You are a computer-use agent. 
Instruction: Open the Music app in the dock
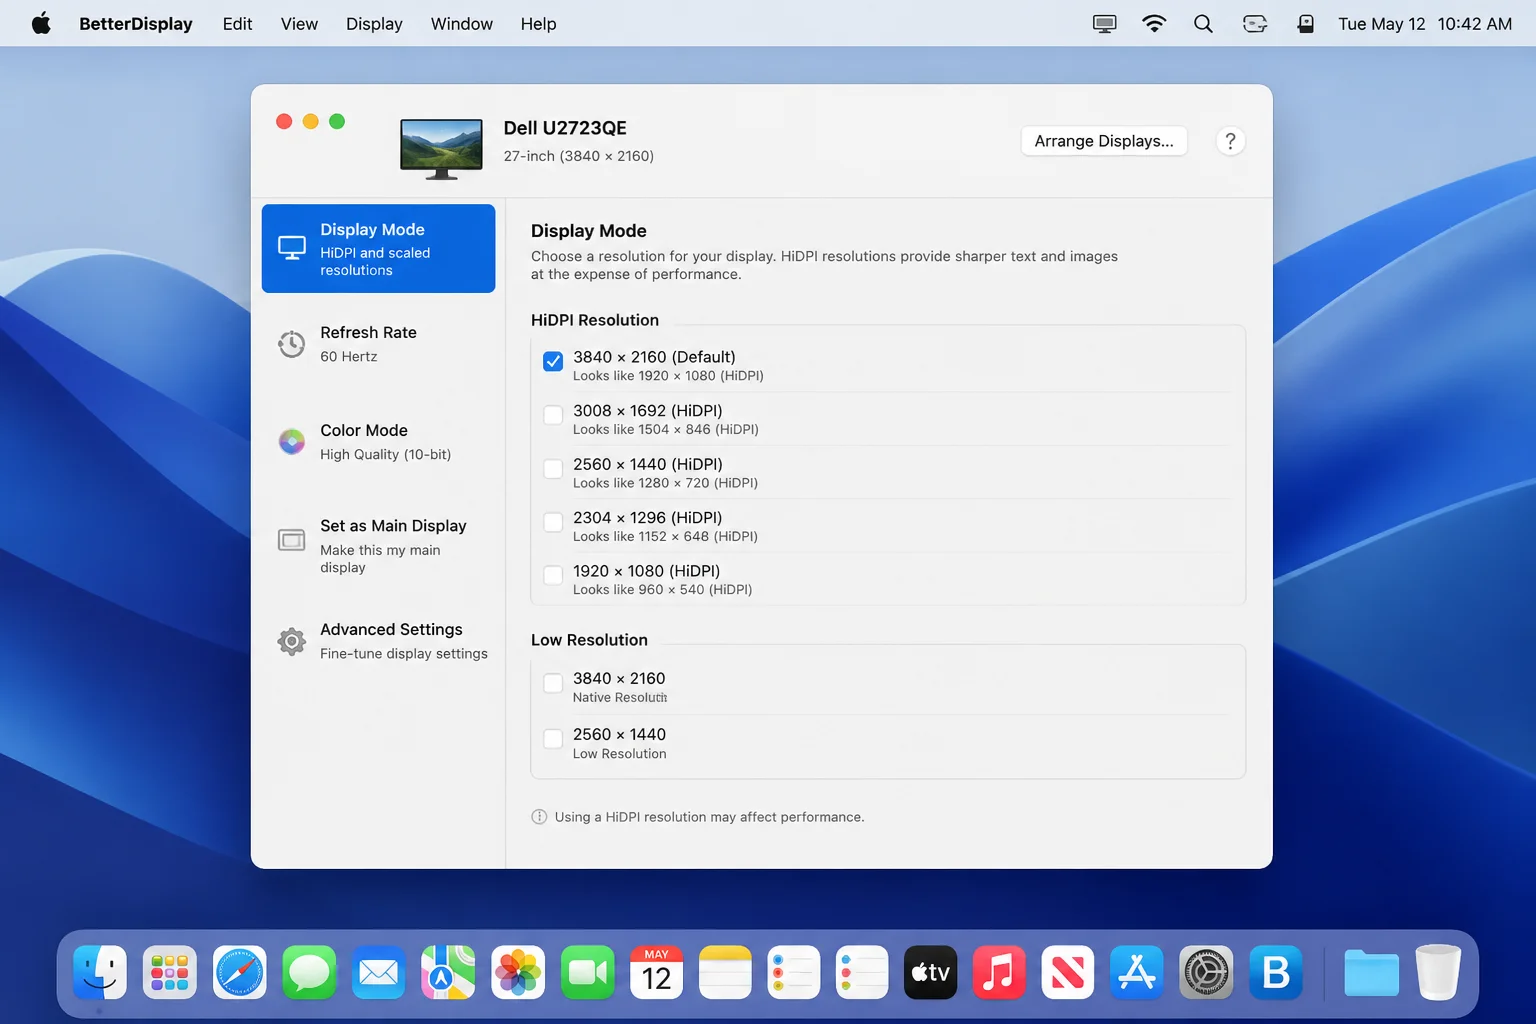coord(999,972)
